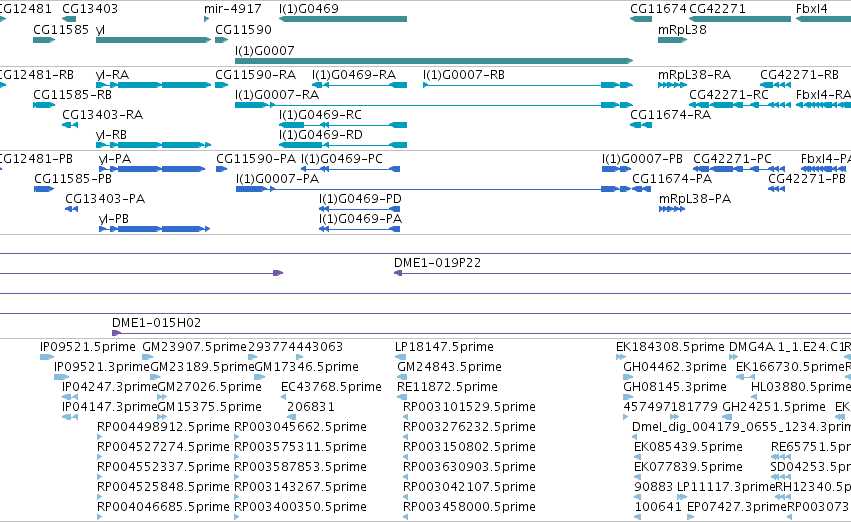This screenshot has width=851, height=522.
Task: Open protein CG42271-PC
Action: [x=732, y=159]
